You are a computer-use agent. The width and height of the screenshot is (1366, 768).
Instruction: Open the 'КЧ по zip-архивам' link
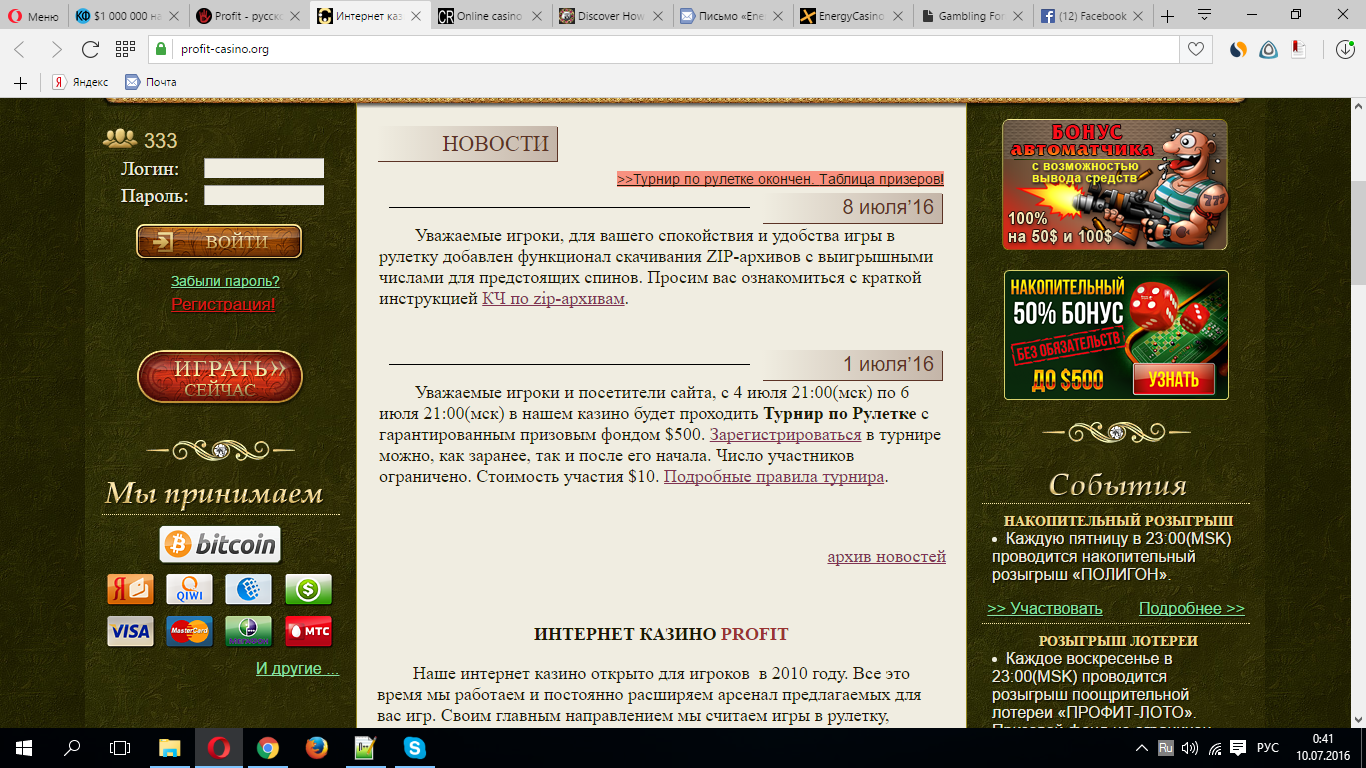pyautogui.click(x=553, y=298)
